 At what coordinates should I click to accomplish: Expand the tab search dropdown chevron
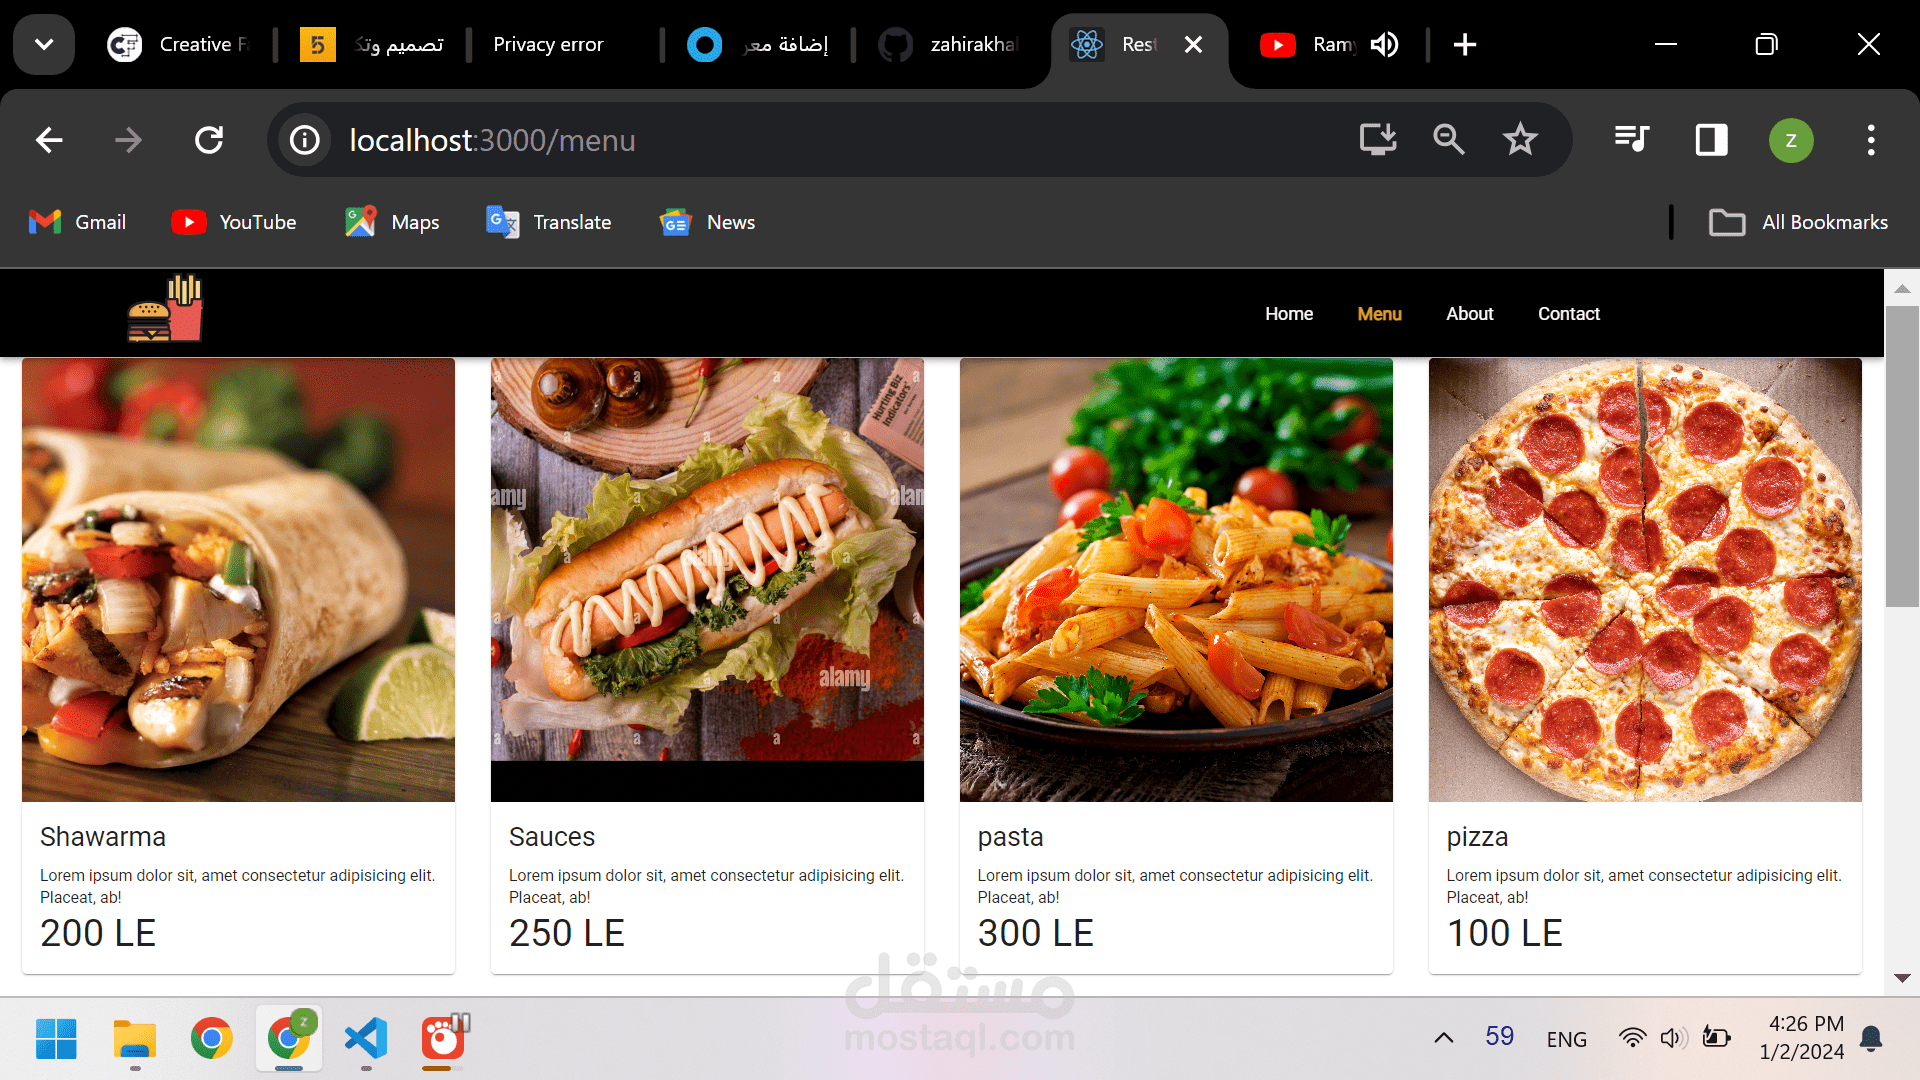point(44,45)
